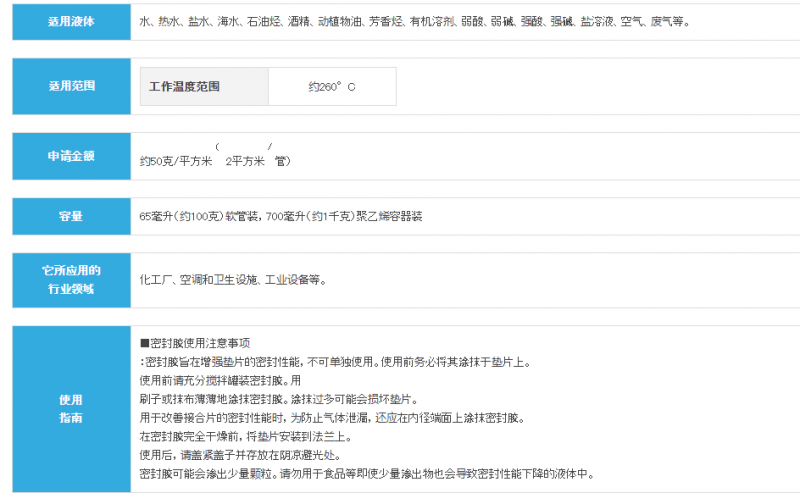Click the 化工厂、空调和卫生设施 industry text
The width and height of the screenshot is (800, 493).
tap(232, 280)
